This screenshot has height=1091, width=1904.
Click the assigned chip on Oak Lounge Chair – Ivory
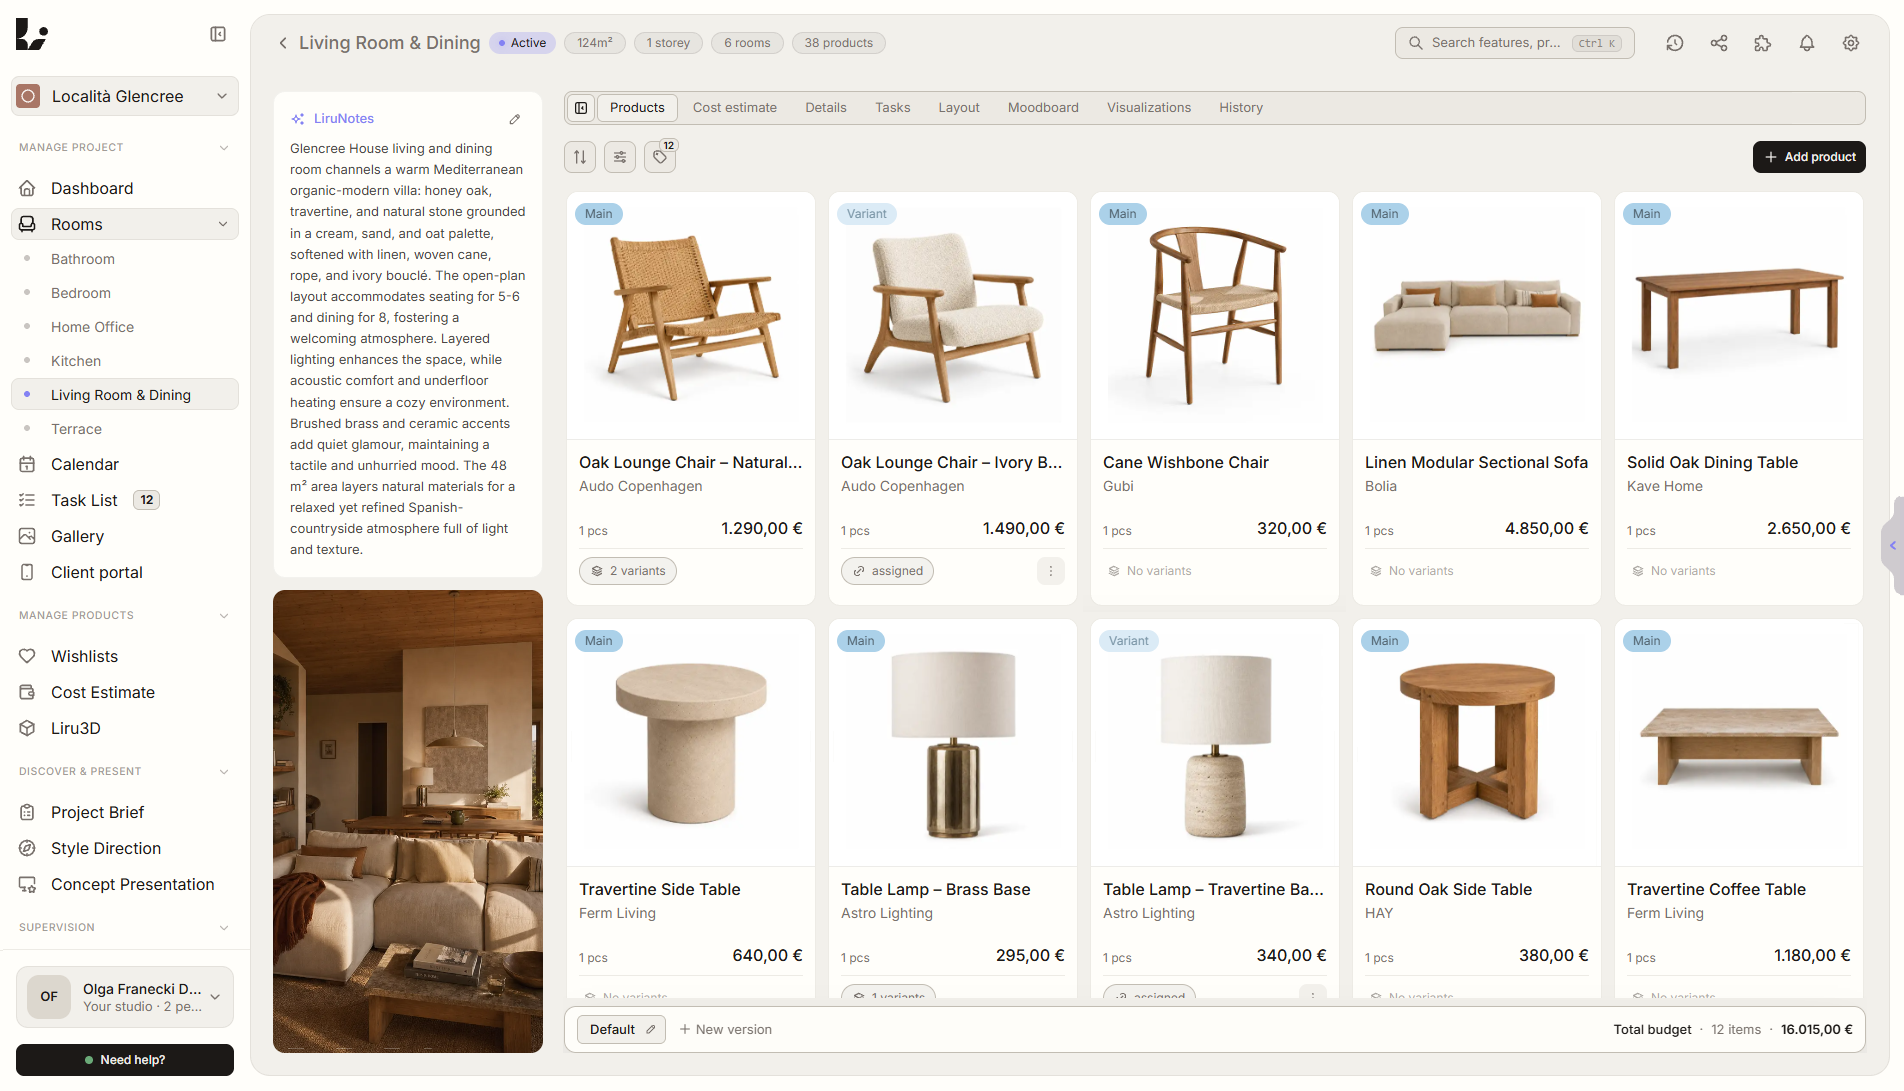click(887, 571)
